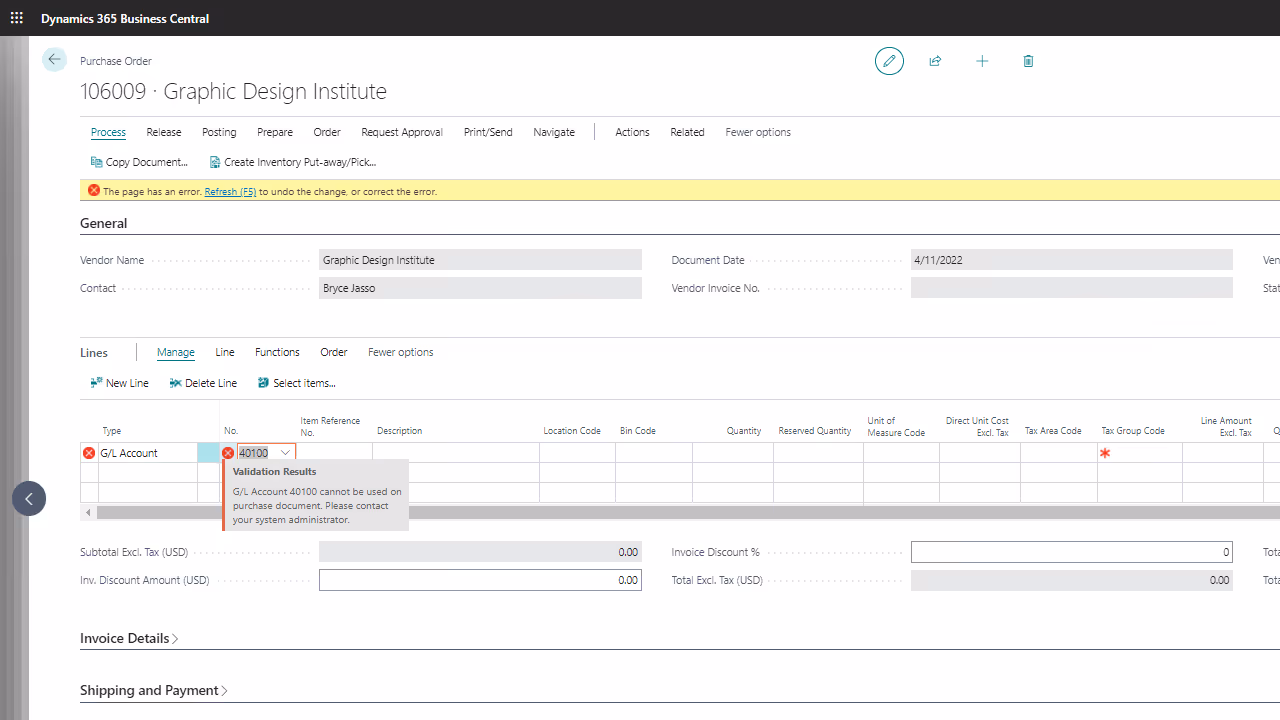Viewport: 1280px width, 720px height.
Task: Click row error icon beside G/L Account
Action: (x=89, y=453)
